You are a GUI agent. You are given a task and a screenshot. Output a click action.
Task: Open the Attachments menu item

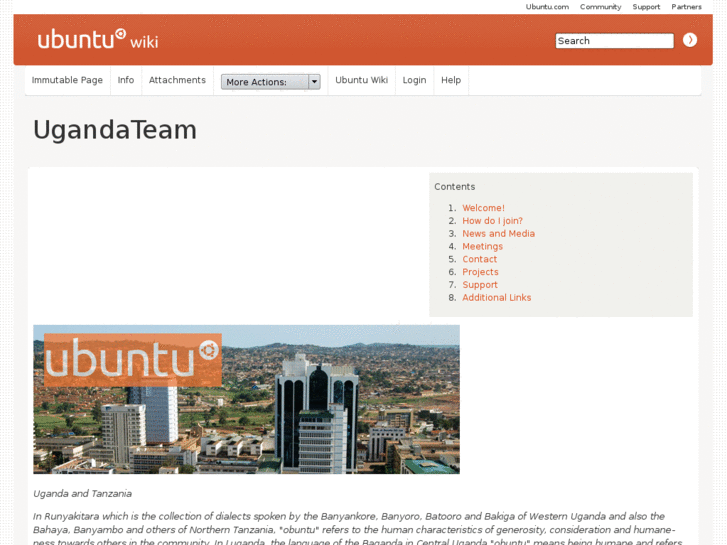(177, 80)
